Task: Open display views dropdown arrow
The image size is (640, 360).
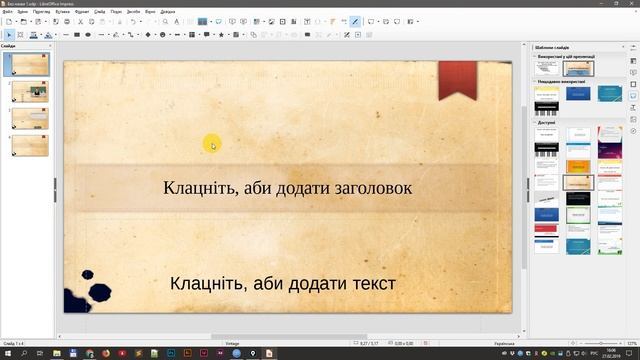Action: click(x=211, y=22)
